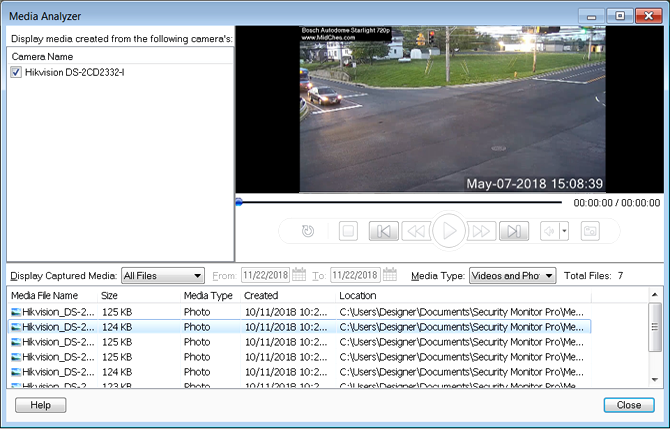Click the repeat/loop playback icon

tap(309, 231)
